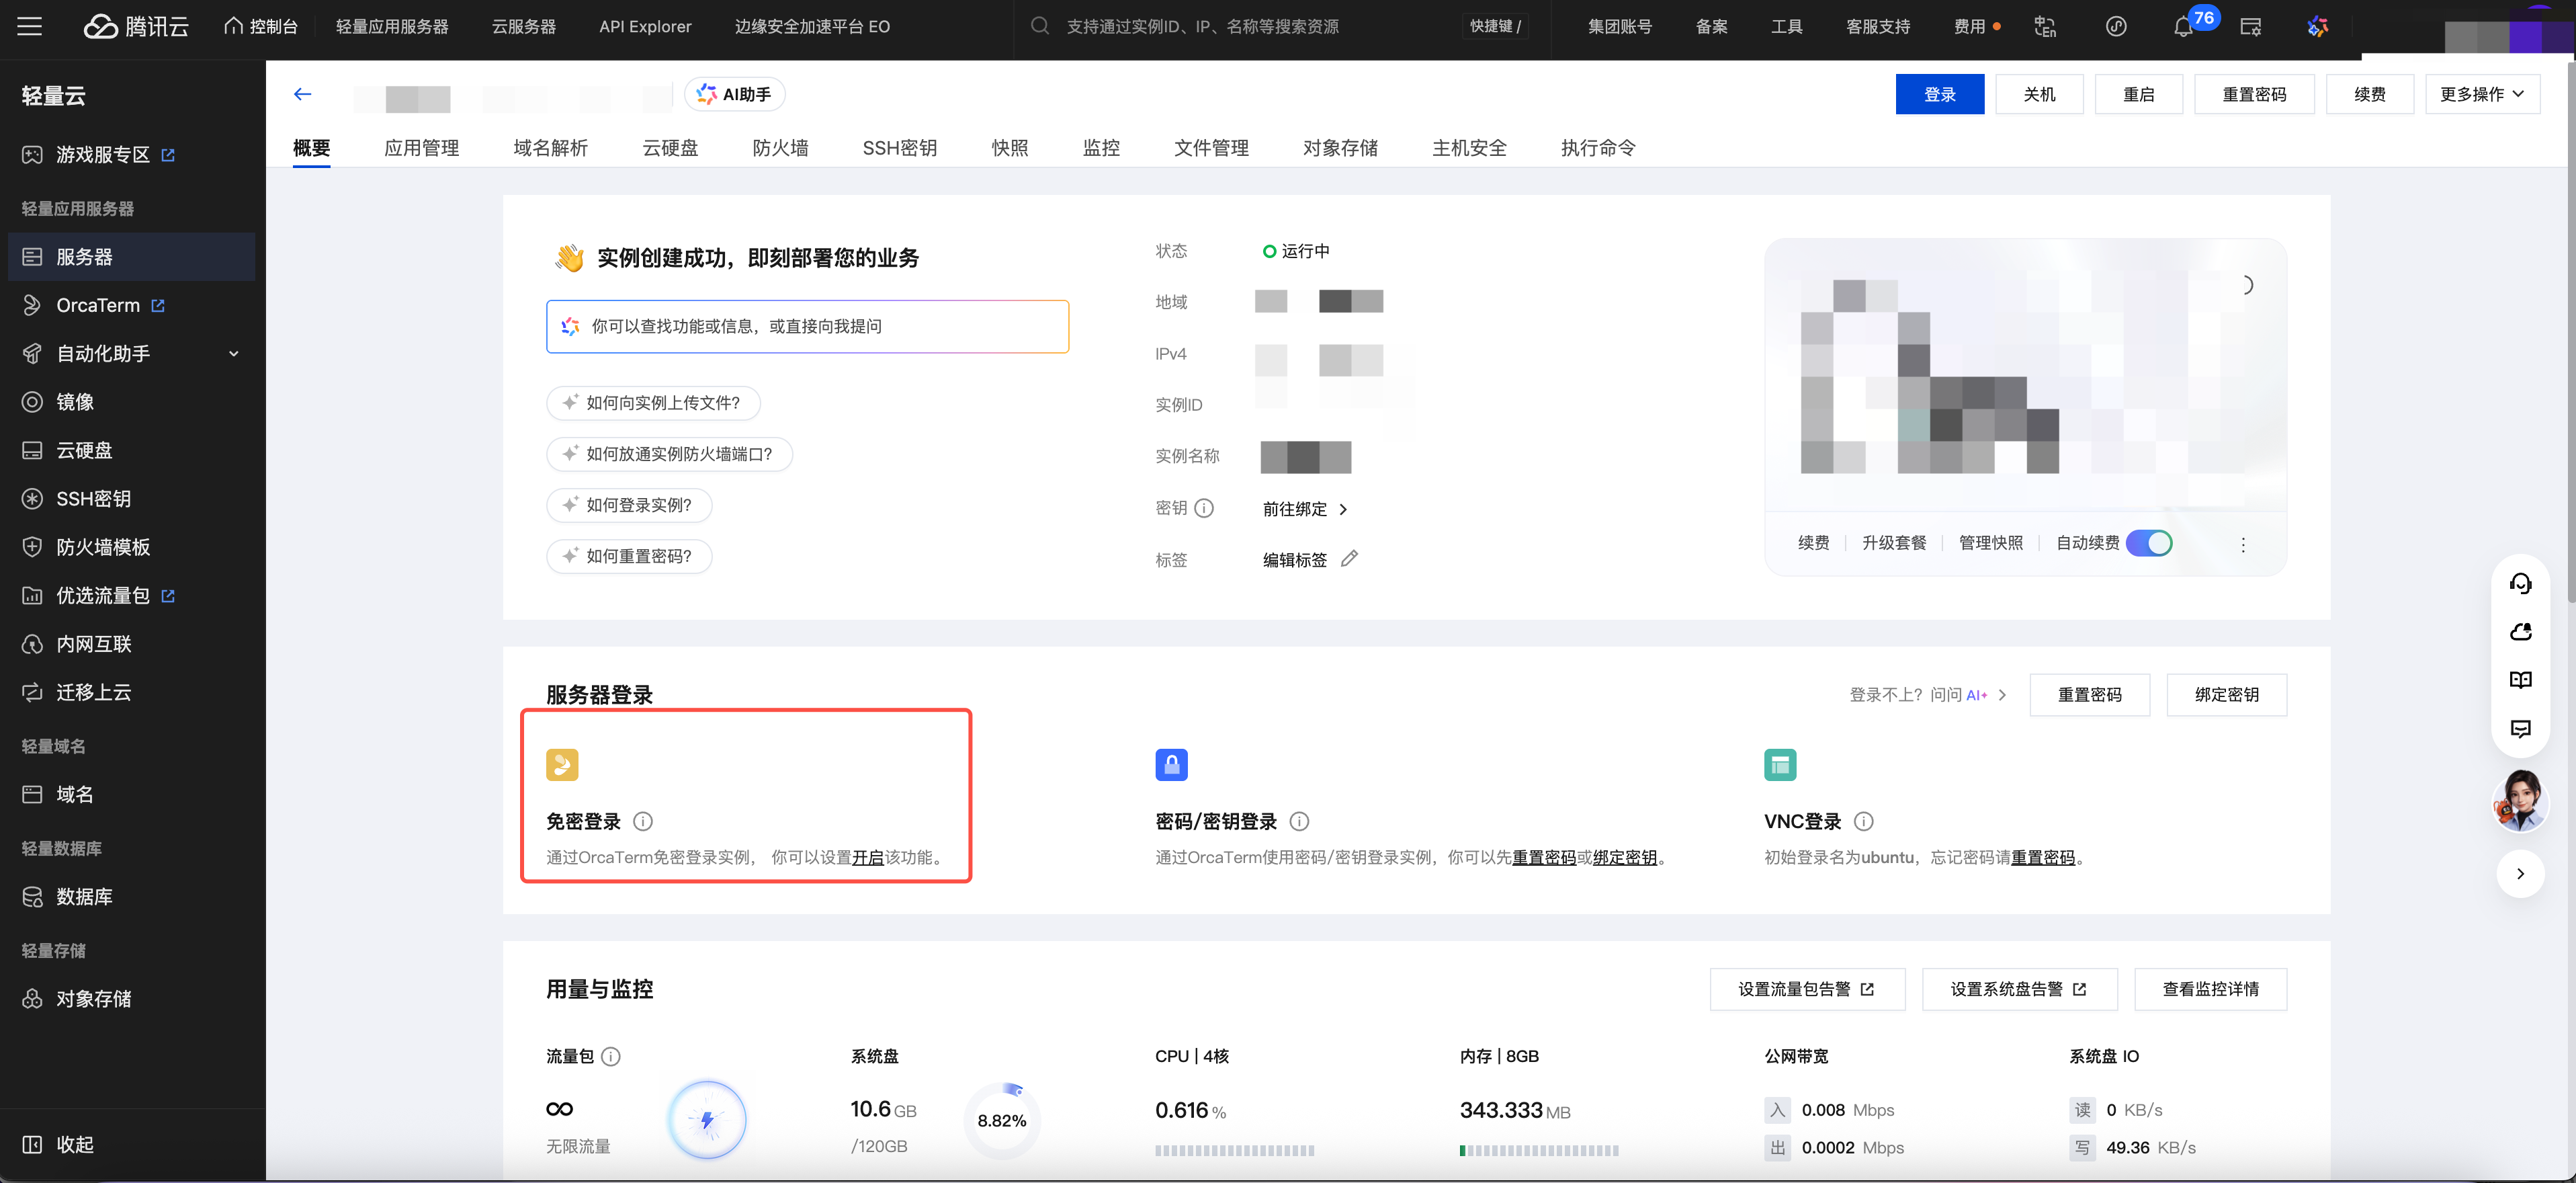Viewport: 2576px width, 1183px height.
Task: Switch to the 防火墙 tab
Action: click(x=780, y=148)
